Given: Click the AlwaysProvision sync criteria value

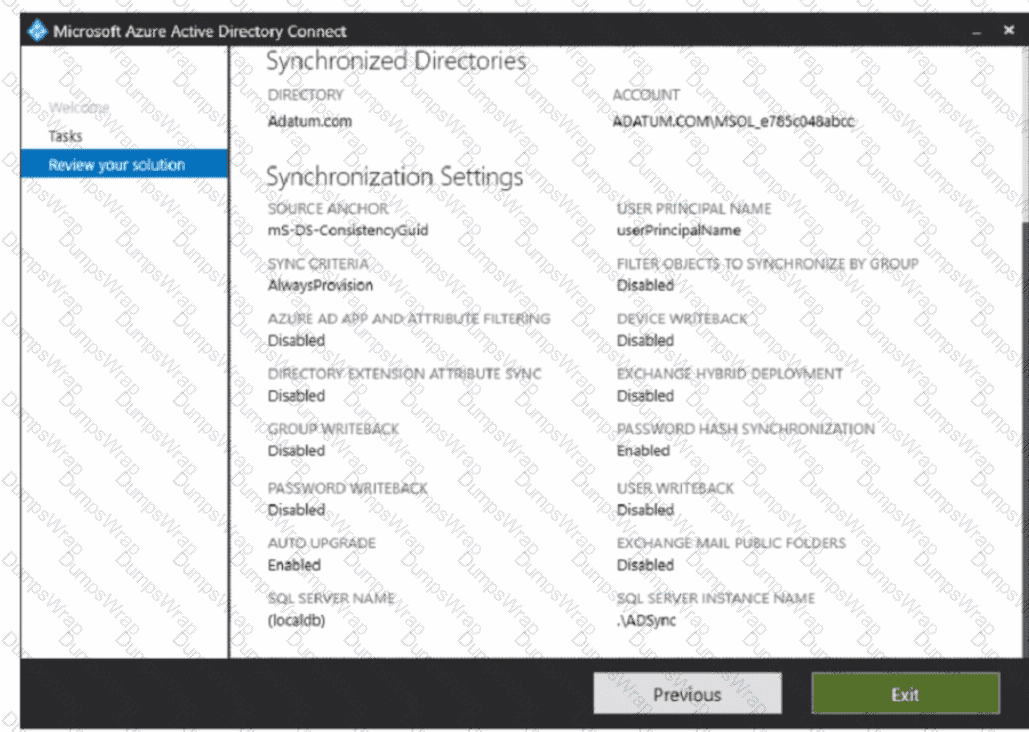Looking at the screenshot, I should 320,285.
